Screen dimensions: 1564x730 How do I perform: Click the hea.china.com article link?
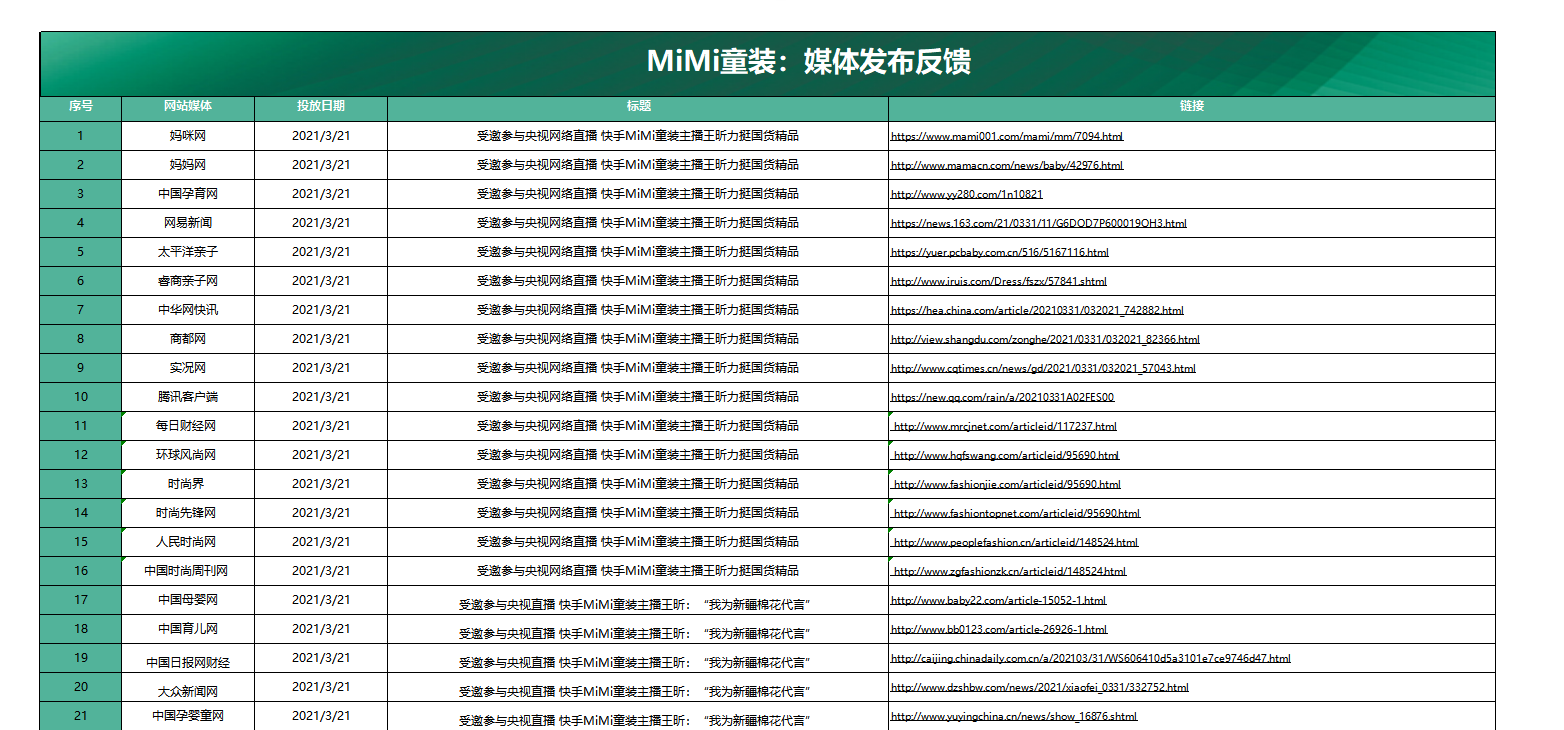[x=1037, y=310]
